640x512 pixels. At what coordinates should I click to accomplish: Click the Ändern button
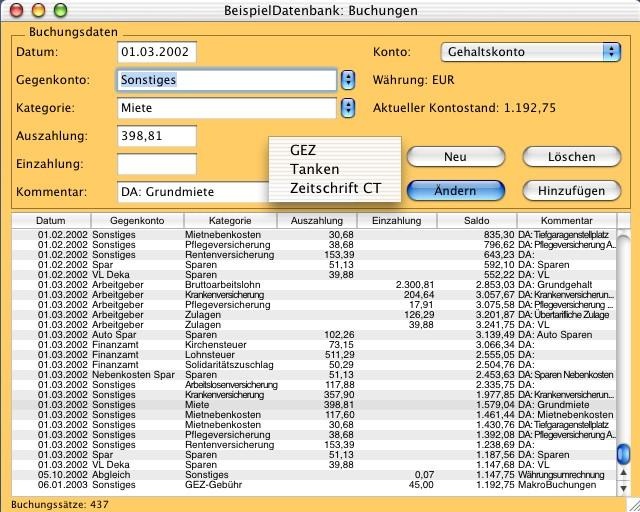point(456,191)
